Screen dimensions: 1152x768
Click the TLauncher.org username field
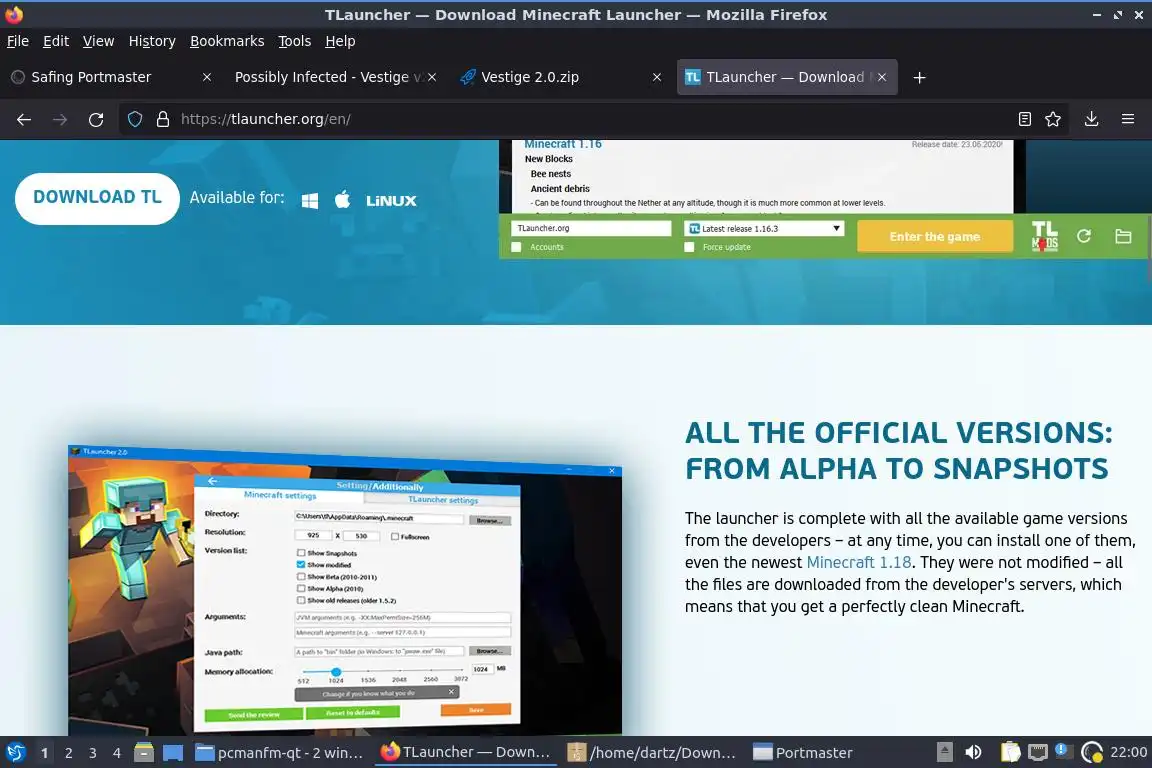coord(591,229)
